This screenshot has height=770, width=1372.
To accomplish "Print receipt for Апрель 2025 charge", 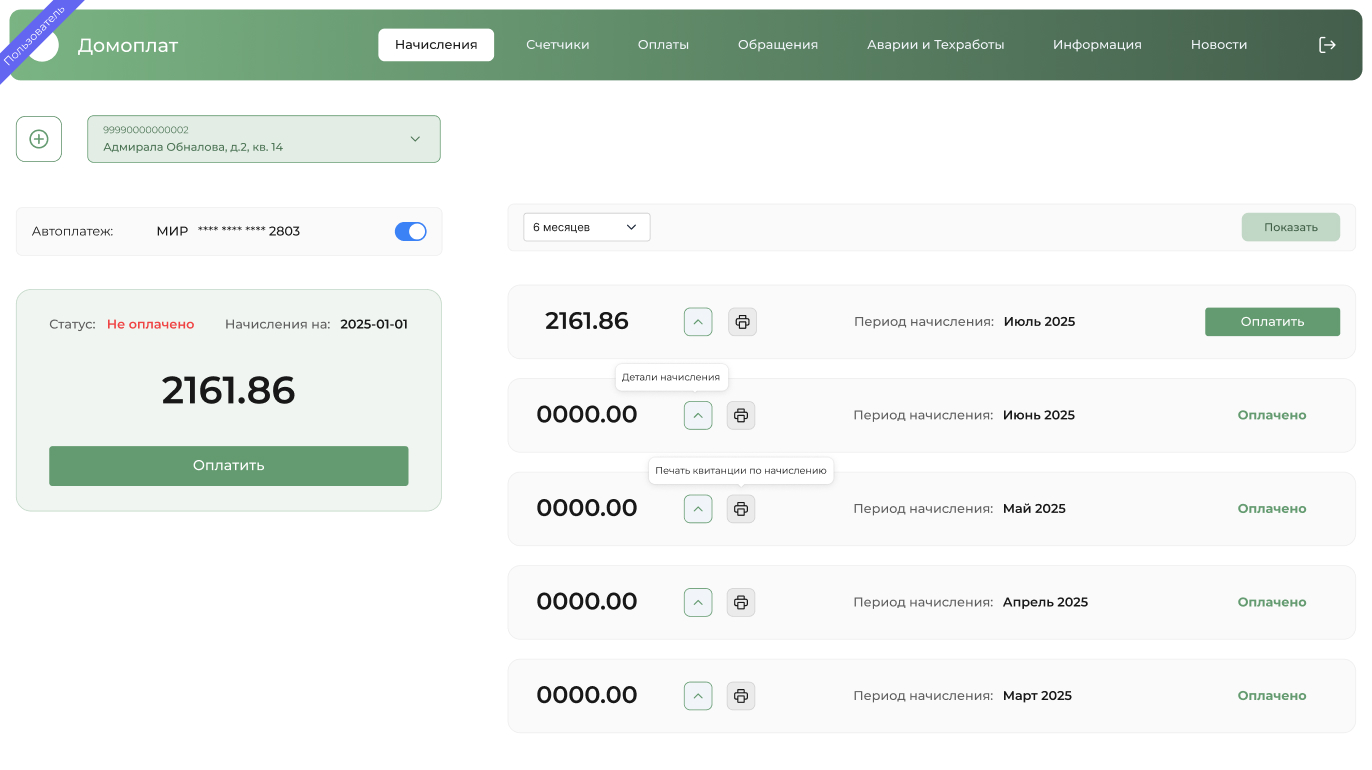I will tap(741, 602).
